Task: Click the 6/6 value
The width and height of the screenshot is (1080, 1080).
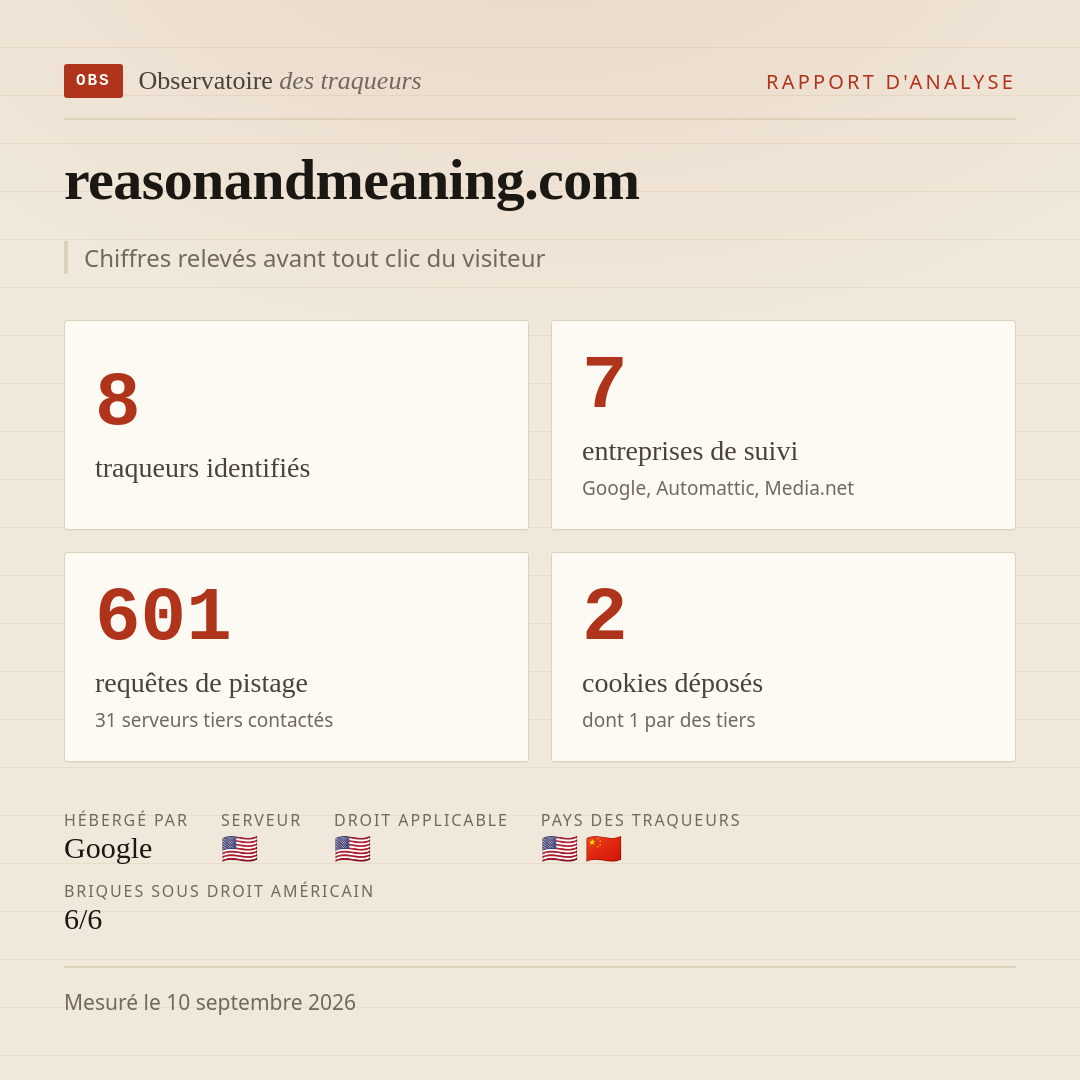Action: click(83, 920)
